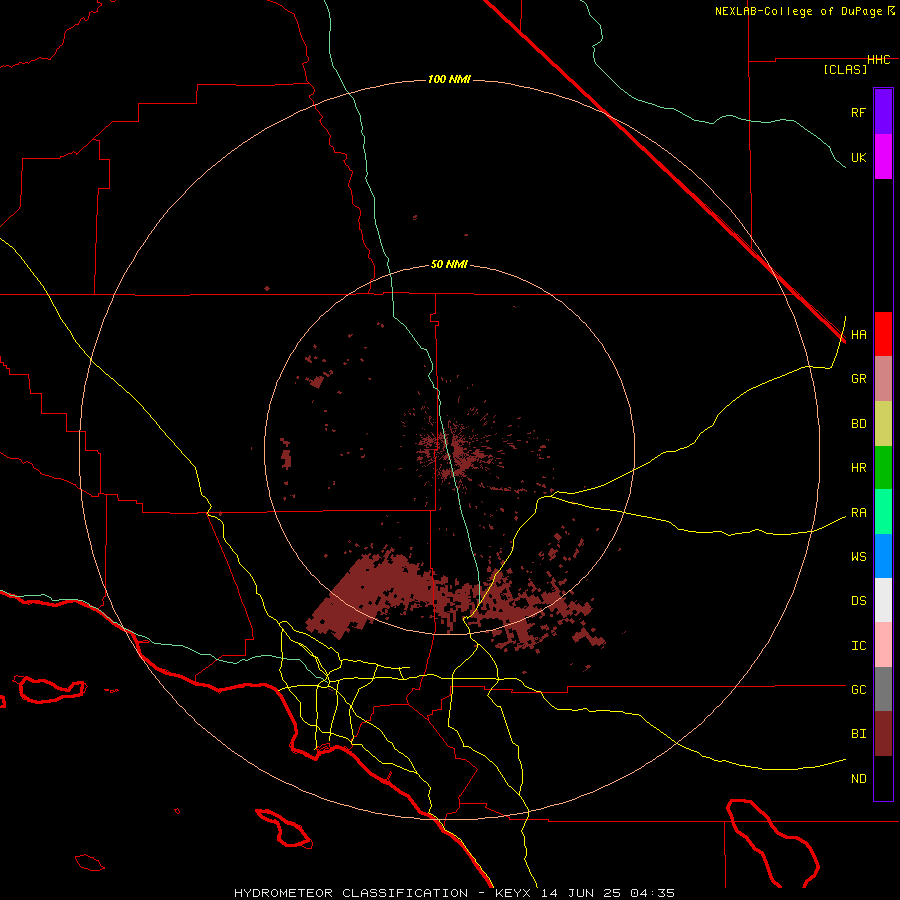Viewport: 900px width, 900px height.
Task: Click the DS white legend swatch
Action: point(883,600)
